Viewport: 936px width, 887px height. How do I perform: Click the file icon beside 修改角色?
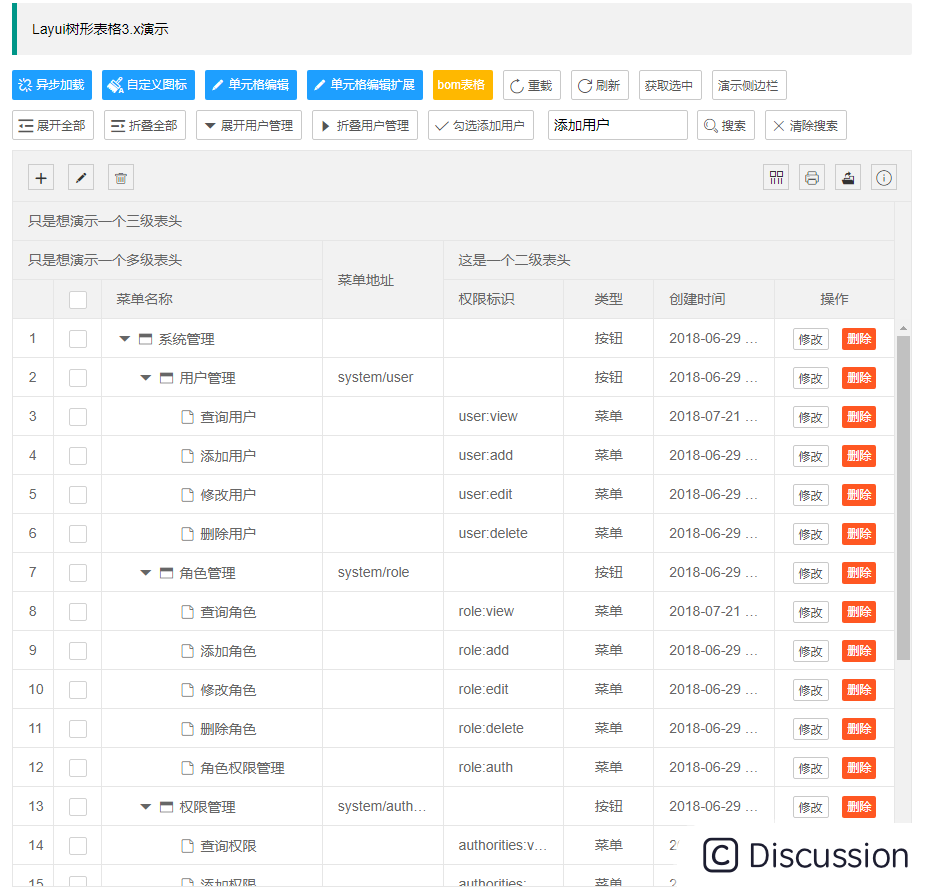[x=187, y=690]
